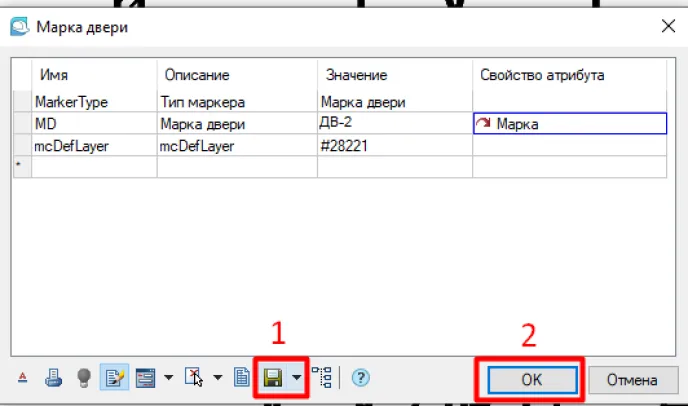This screenshot has width=688, height=406.
Task: Click the tree structure icon
Action: click(x=323, y=377)
